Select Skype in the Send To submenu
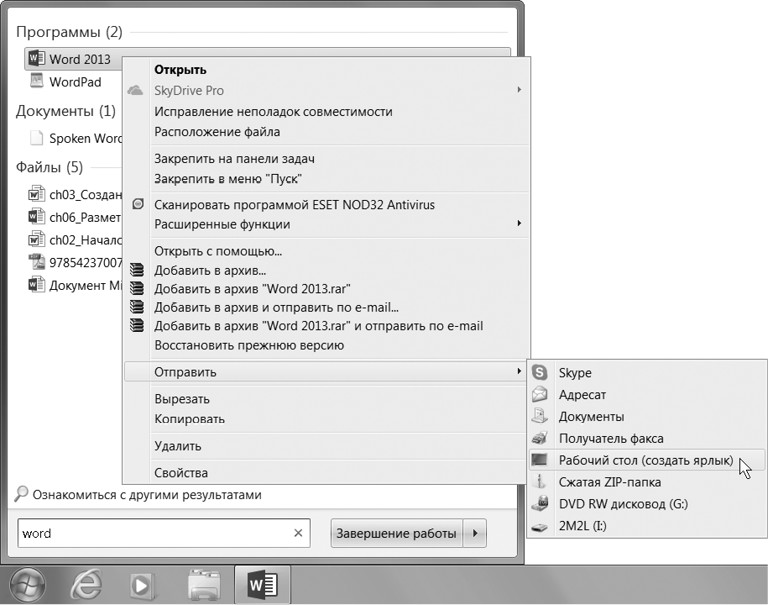768x605 pixels. [575, 373]
